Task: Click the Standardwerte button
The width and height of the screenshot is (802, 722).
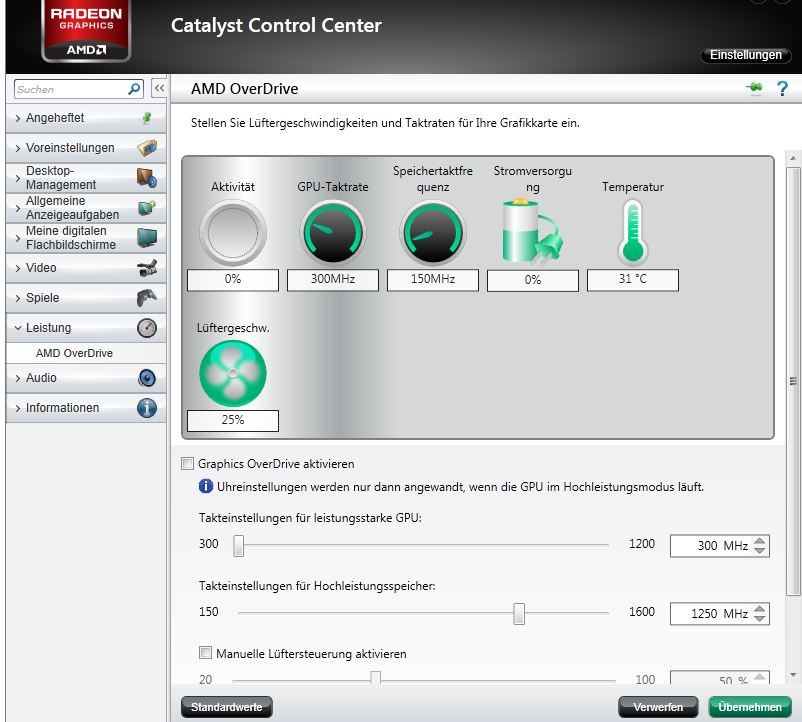Action: (227, 707)
